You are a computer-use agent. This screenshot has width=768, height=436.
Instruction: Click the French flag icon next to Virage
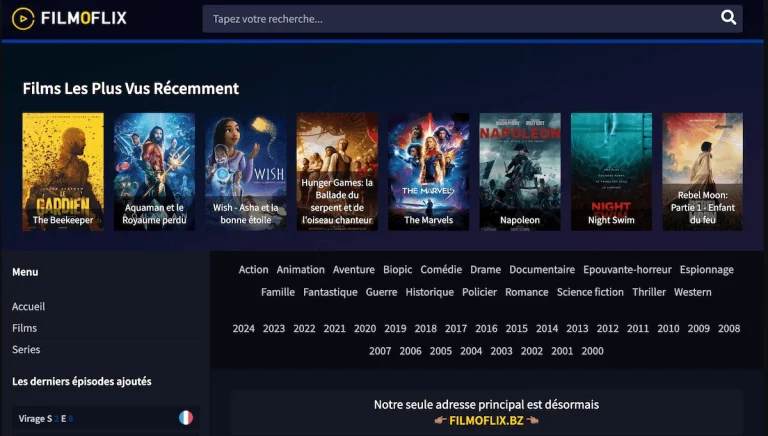coord(186,418)
